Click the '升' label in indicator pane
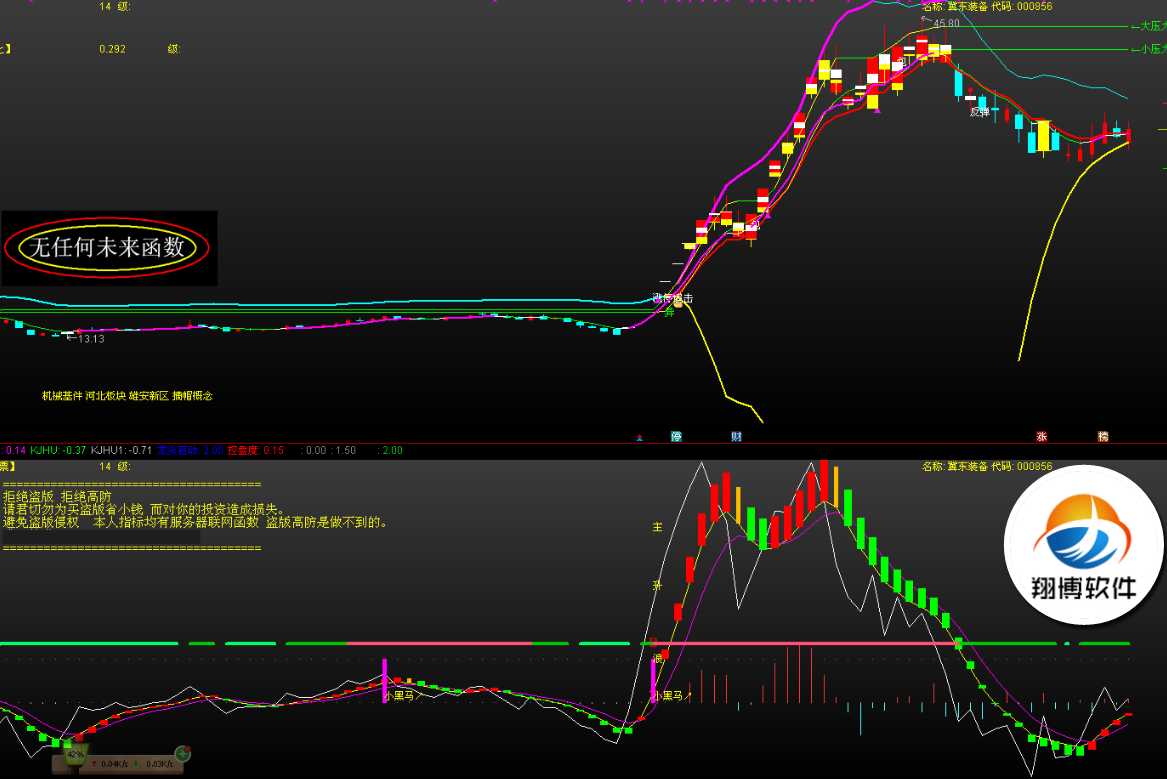Viewport: 1167px width, 779px height. 657,586
